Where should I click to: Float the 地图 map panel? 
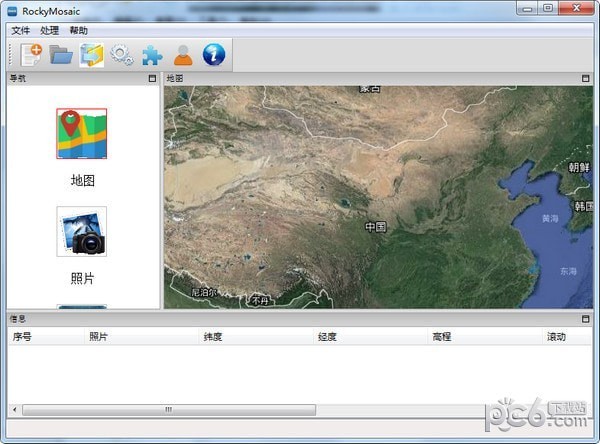tap(586, 78)
